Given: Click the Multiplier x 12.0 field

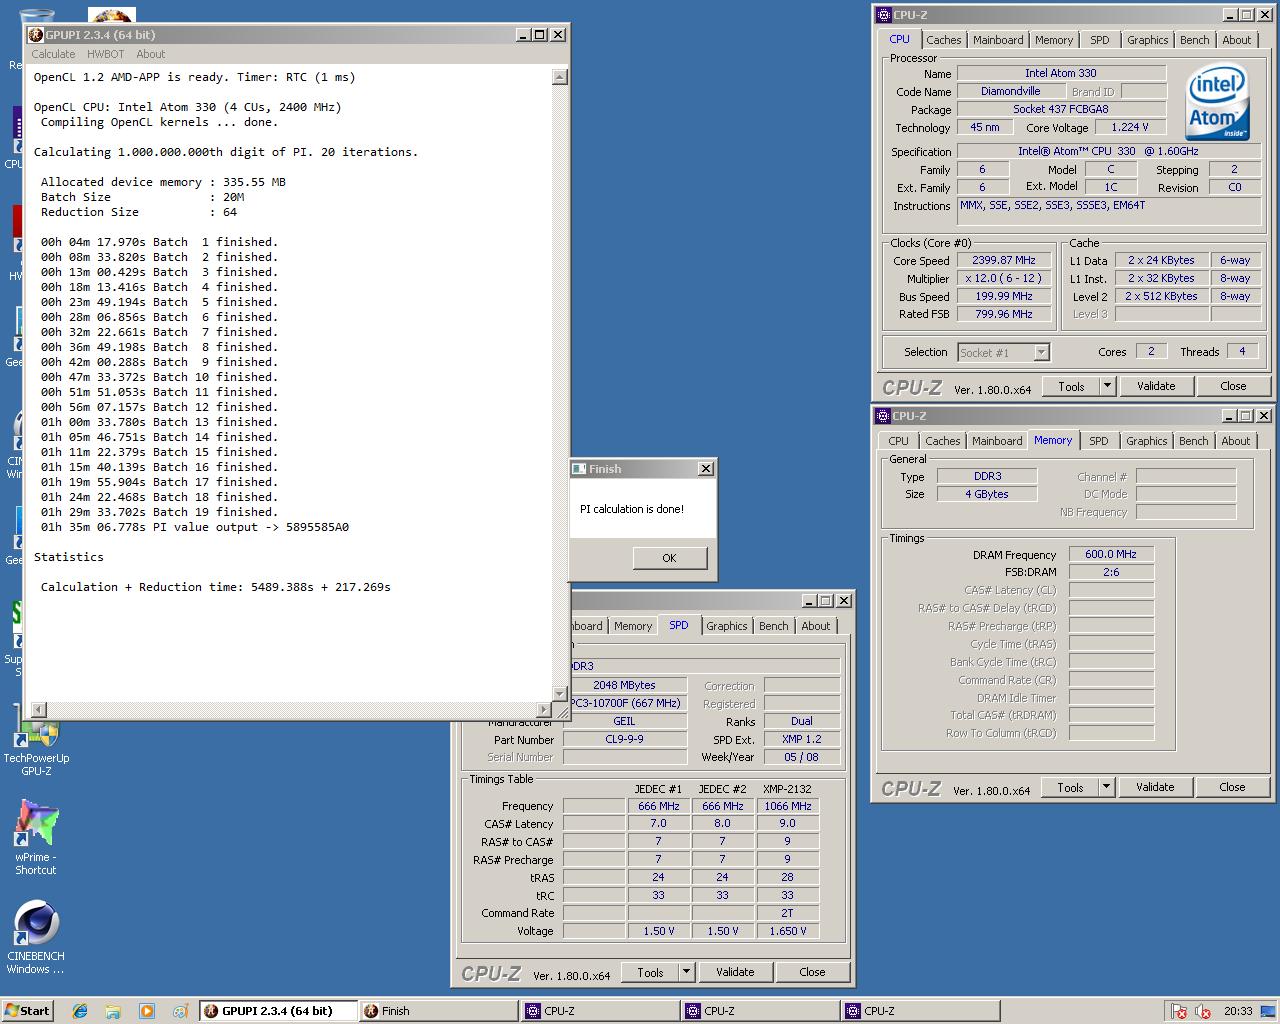Looking at the screenshot, I should (x=1004, y=278).
